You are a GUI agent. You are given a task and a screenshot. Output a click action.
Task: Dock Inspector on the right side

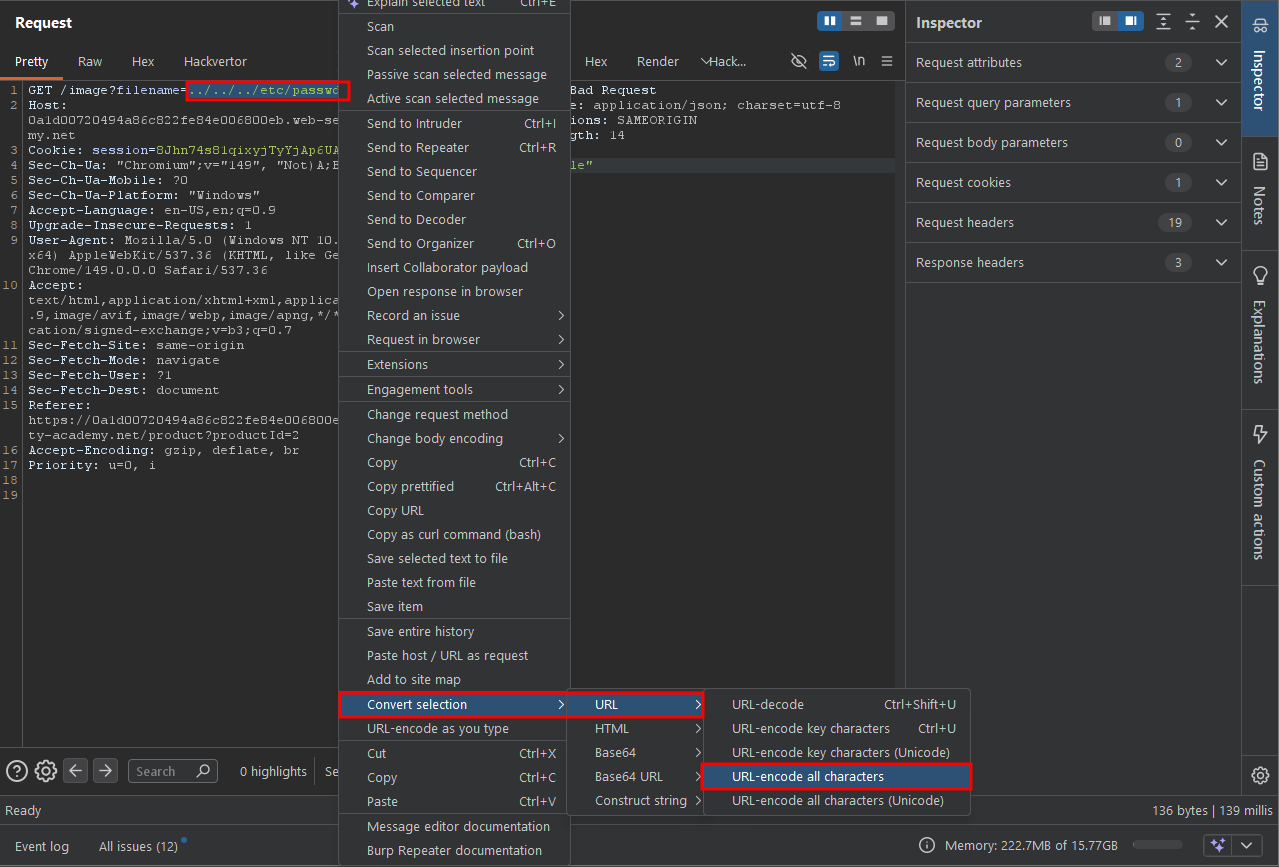[x=1130, y=21]
